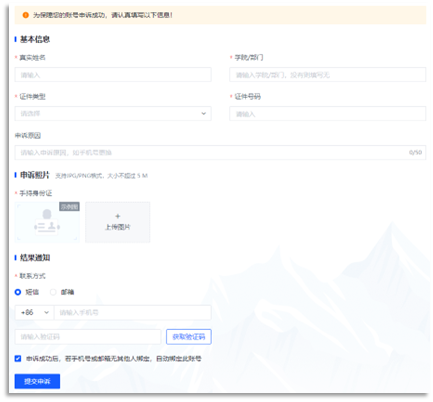This screenshot has width=433, height=402.
Task: Toggle the auto-bind account checkbox
Action: [18, 359]
